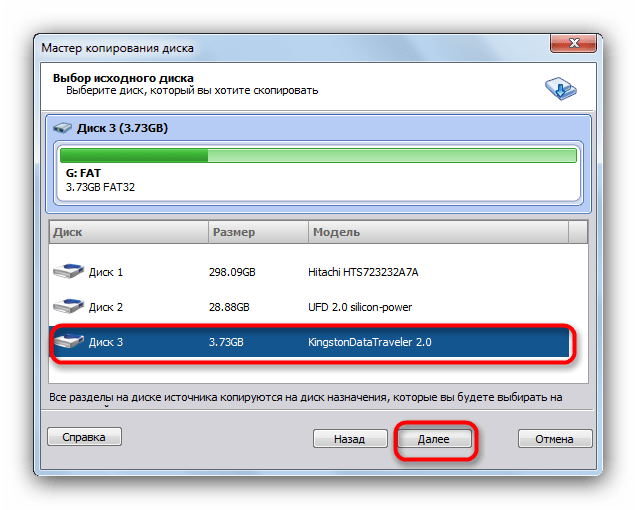This screenshot has height=510, width=637.
Task: Open help via Справка button
Action: pos(84,437)
